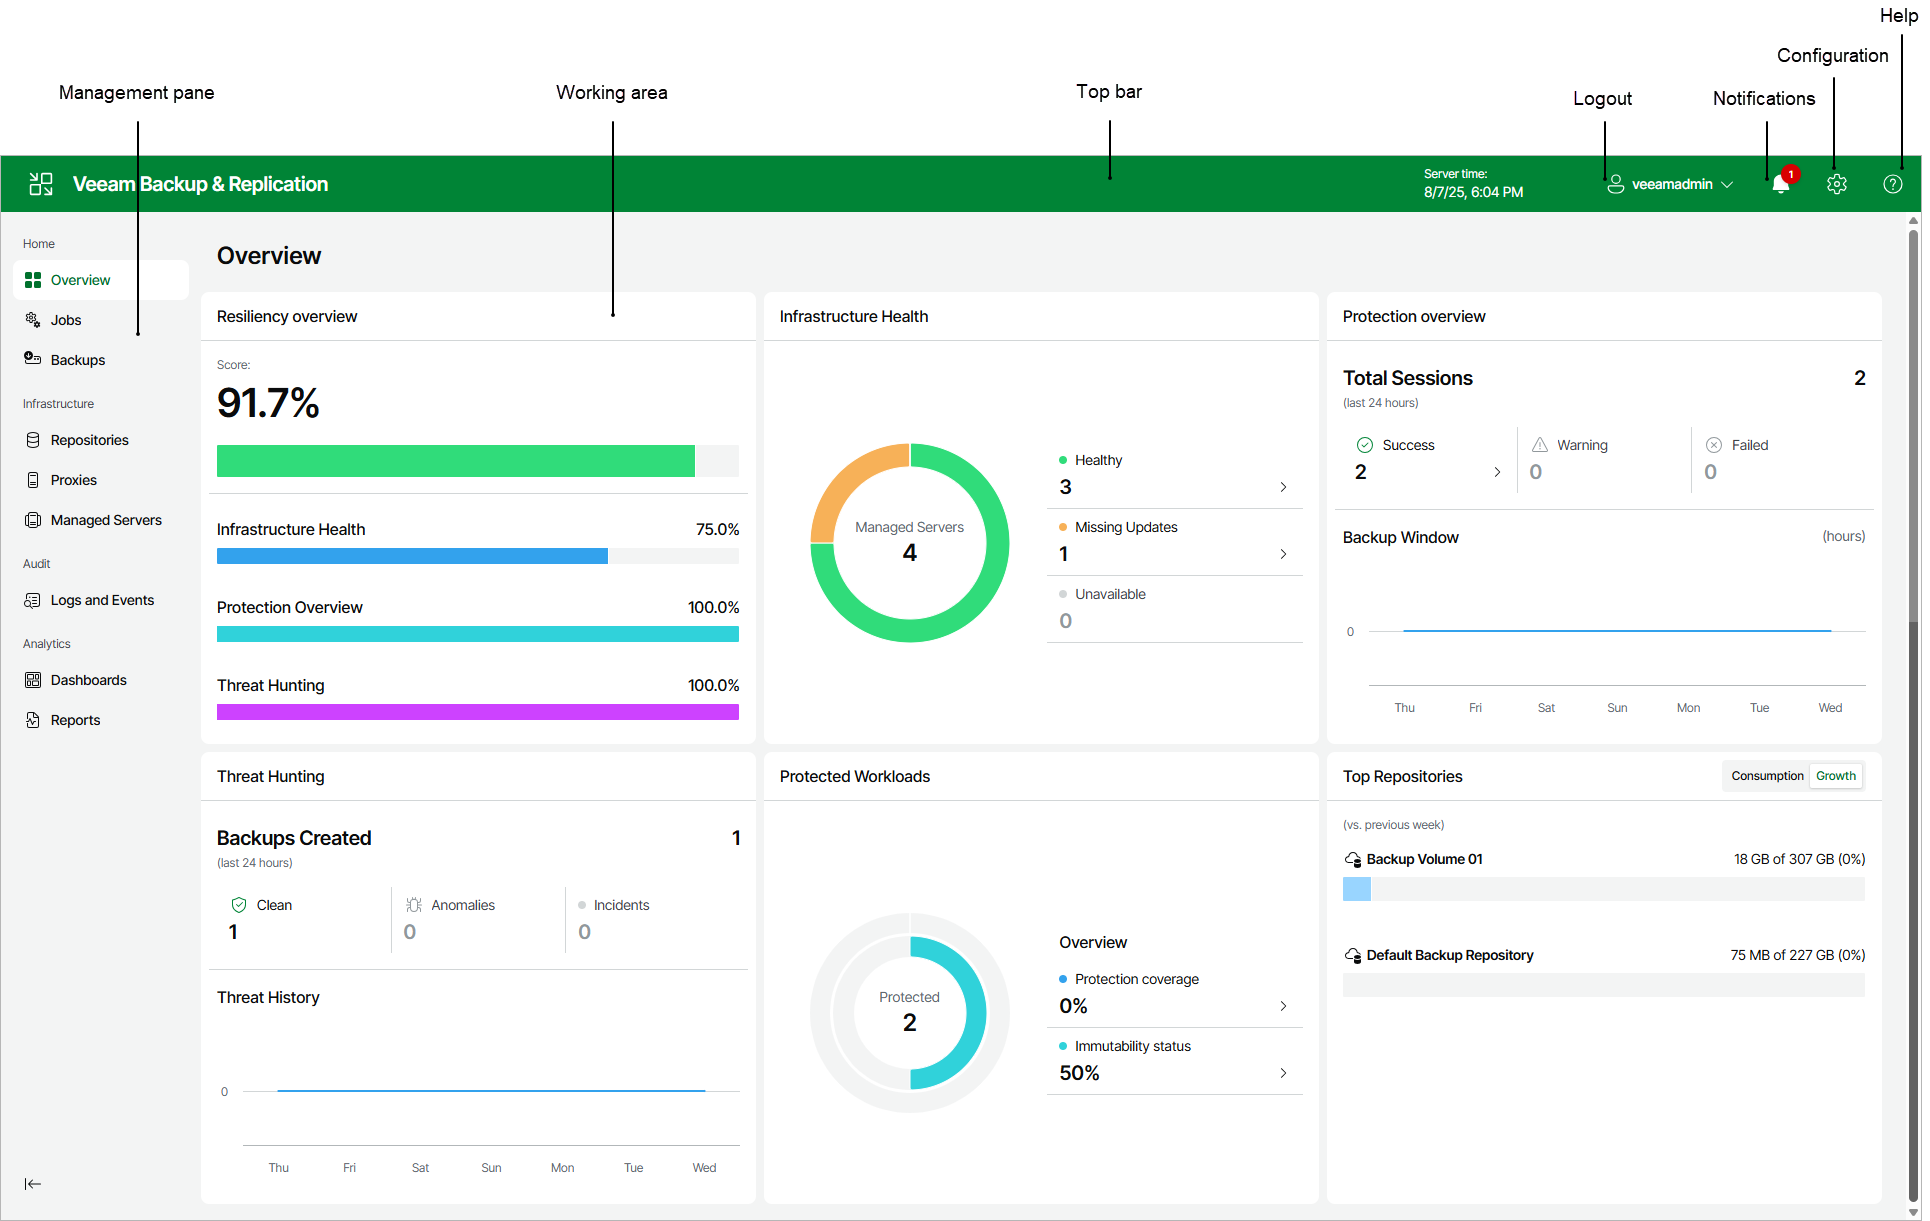1930x1221 pixels.
Task: Click the Veeam apps grid logo
Action: click(x=41, y=184)
